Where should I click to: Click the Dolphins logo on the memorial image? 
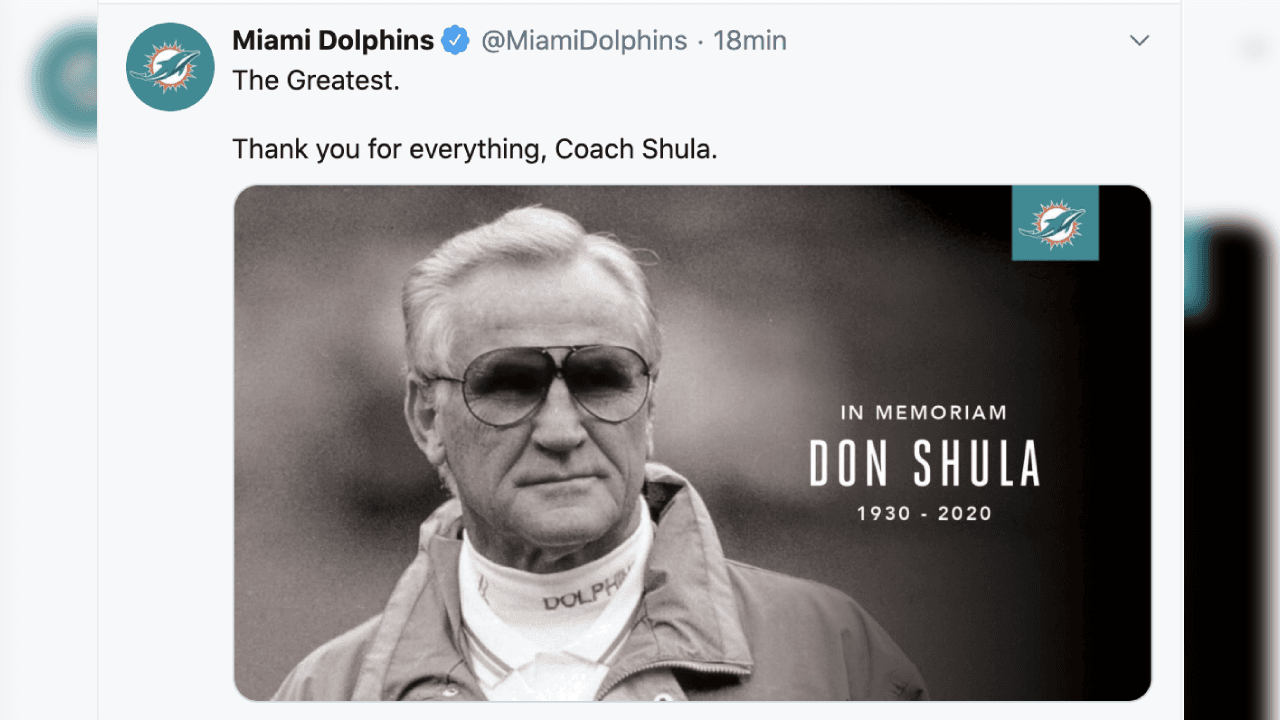(1054, 222)
